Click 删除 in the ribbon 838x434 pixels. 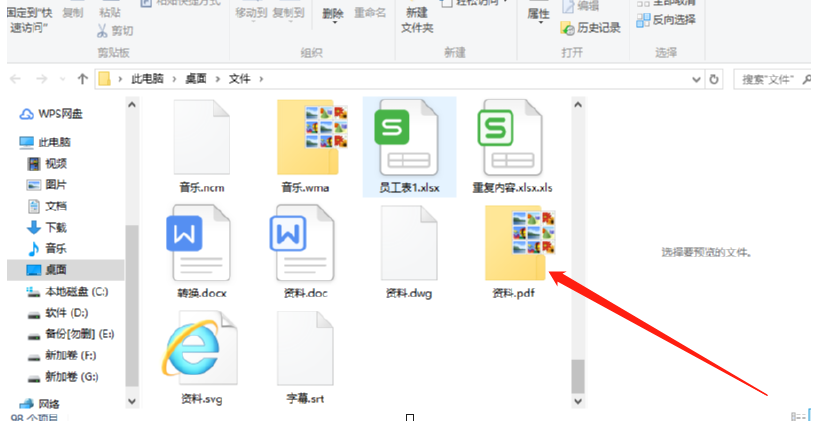click(x=332, y=14)
